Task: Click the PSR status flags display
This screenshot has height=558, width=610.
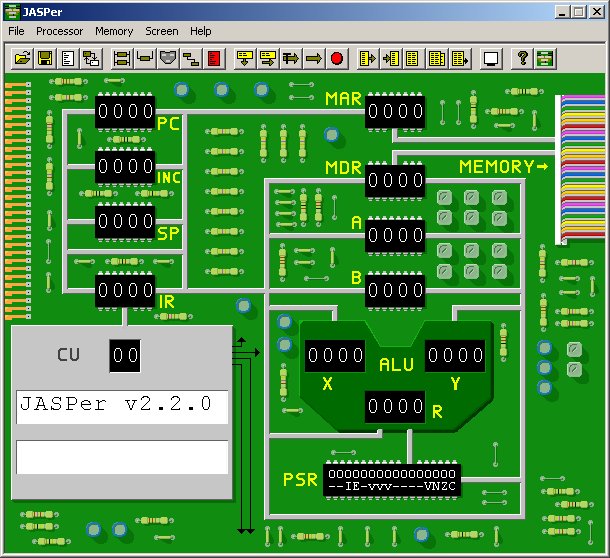Action: 392,480
